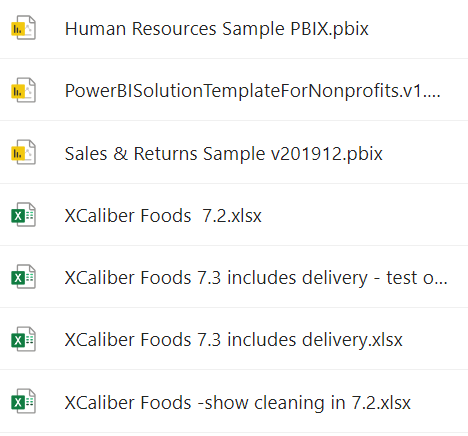
Task: Open 'XCaliber Foods 7.3 includes delivery - test o...'
Action: [256, 278]
